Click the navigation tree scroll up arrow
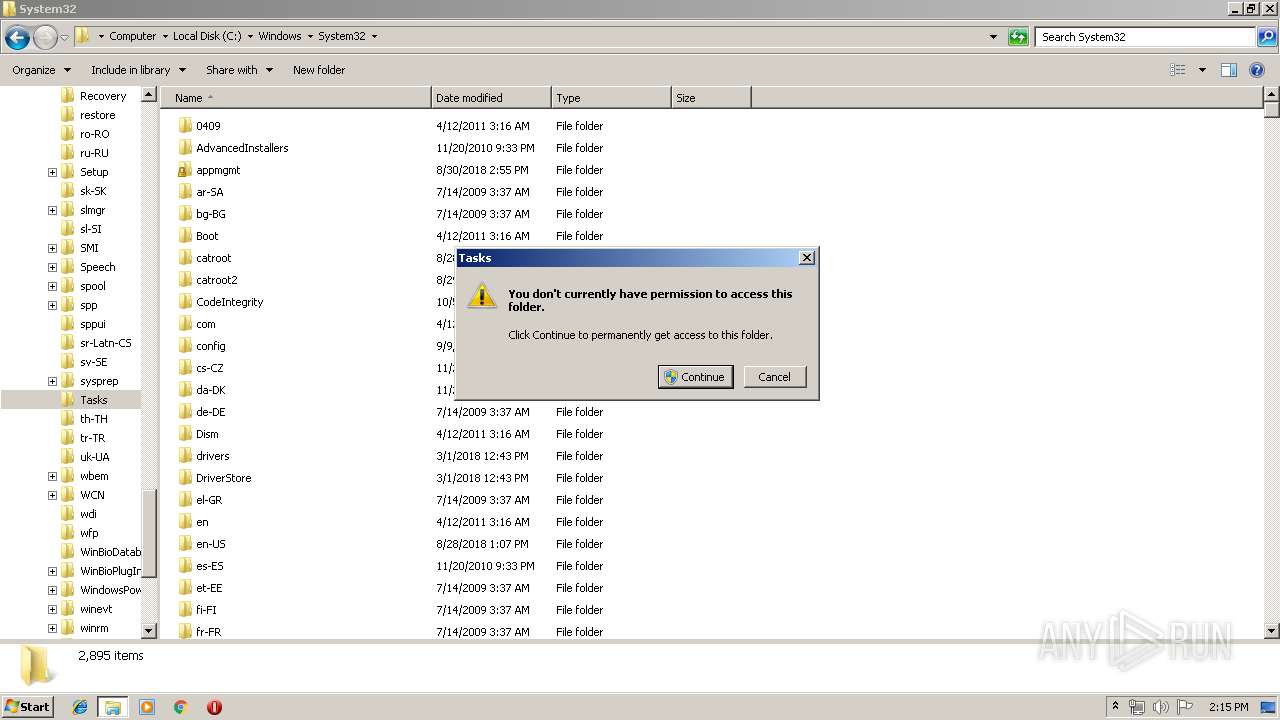Screen dimensions: 1280x720 (149, 95)
